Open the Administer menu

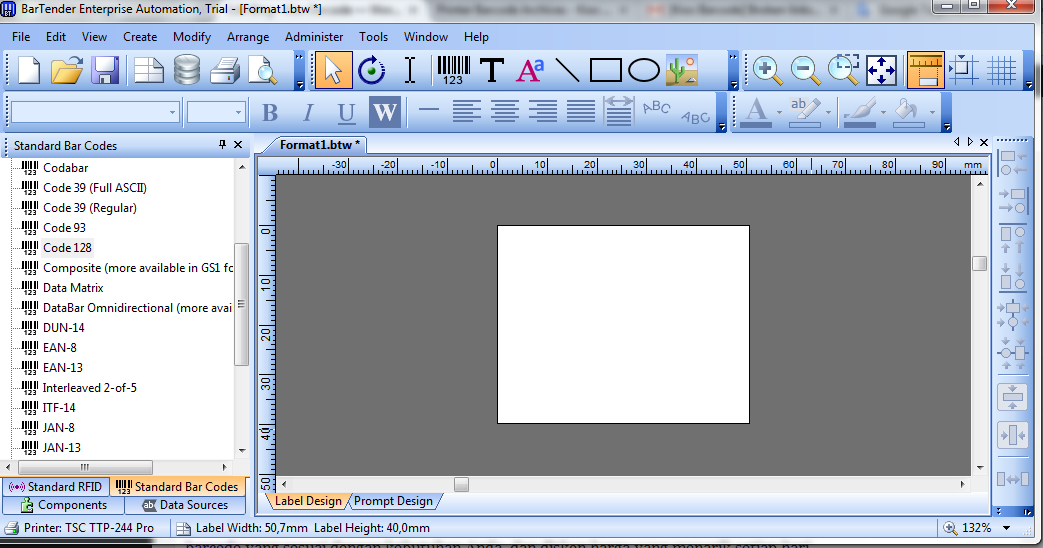pyautogui.click(x=314, y=37)
